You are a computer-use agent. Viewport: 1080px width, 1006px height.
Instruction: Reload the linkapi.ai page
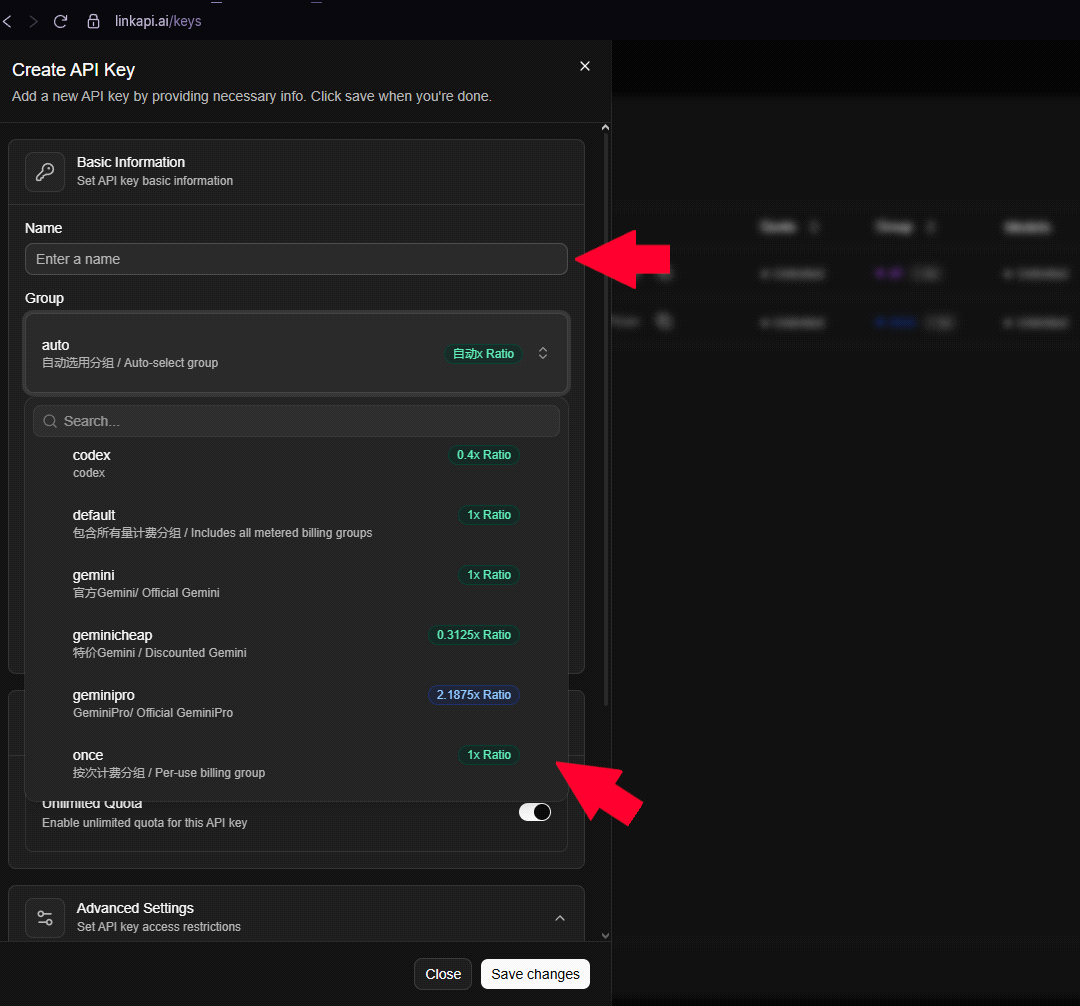[61, 21]
